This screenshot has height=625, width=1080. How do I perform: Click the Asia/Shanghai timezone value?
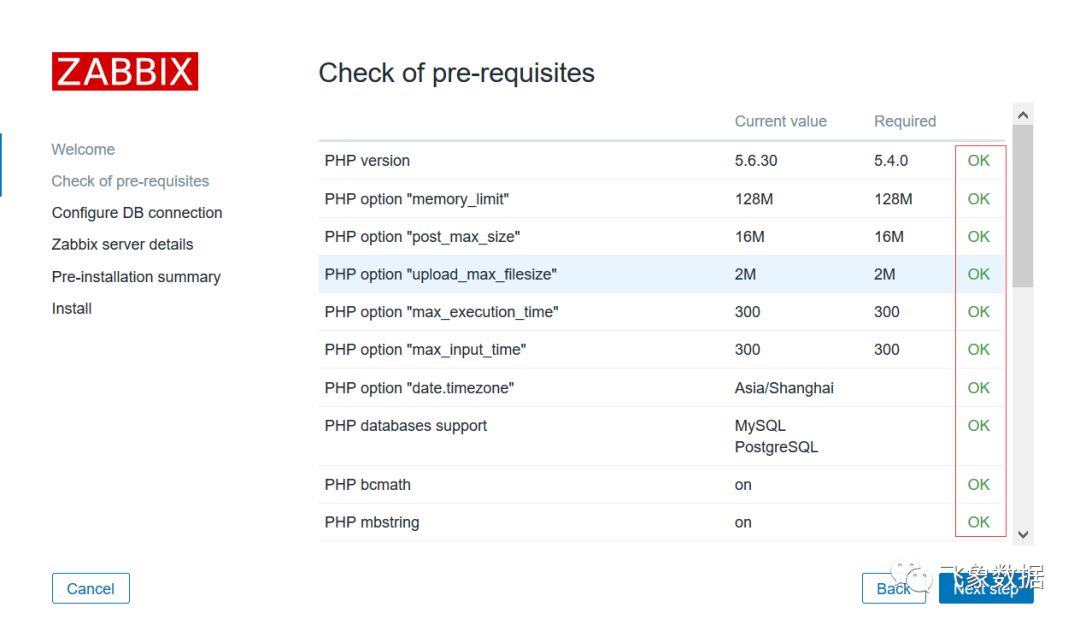[784, 388]
